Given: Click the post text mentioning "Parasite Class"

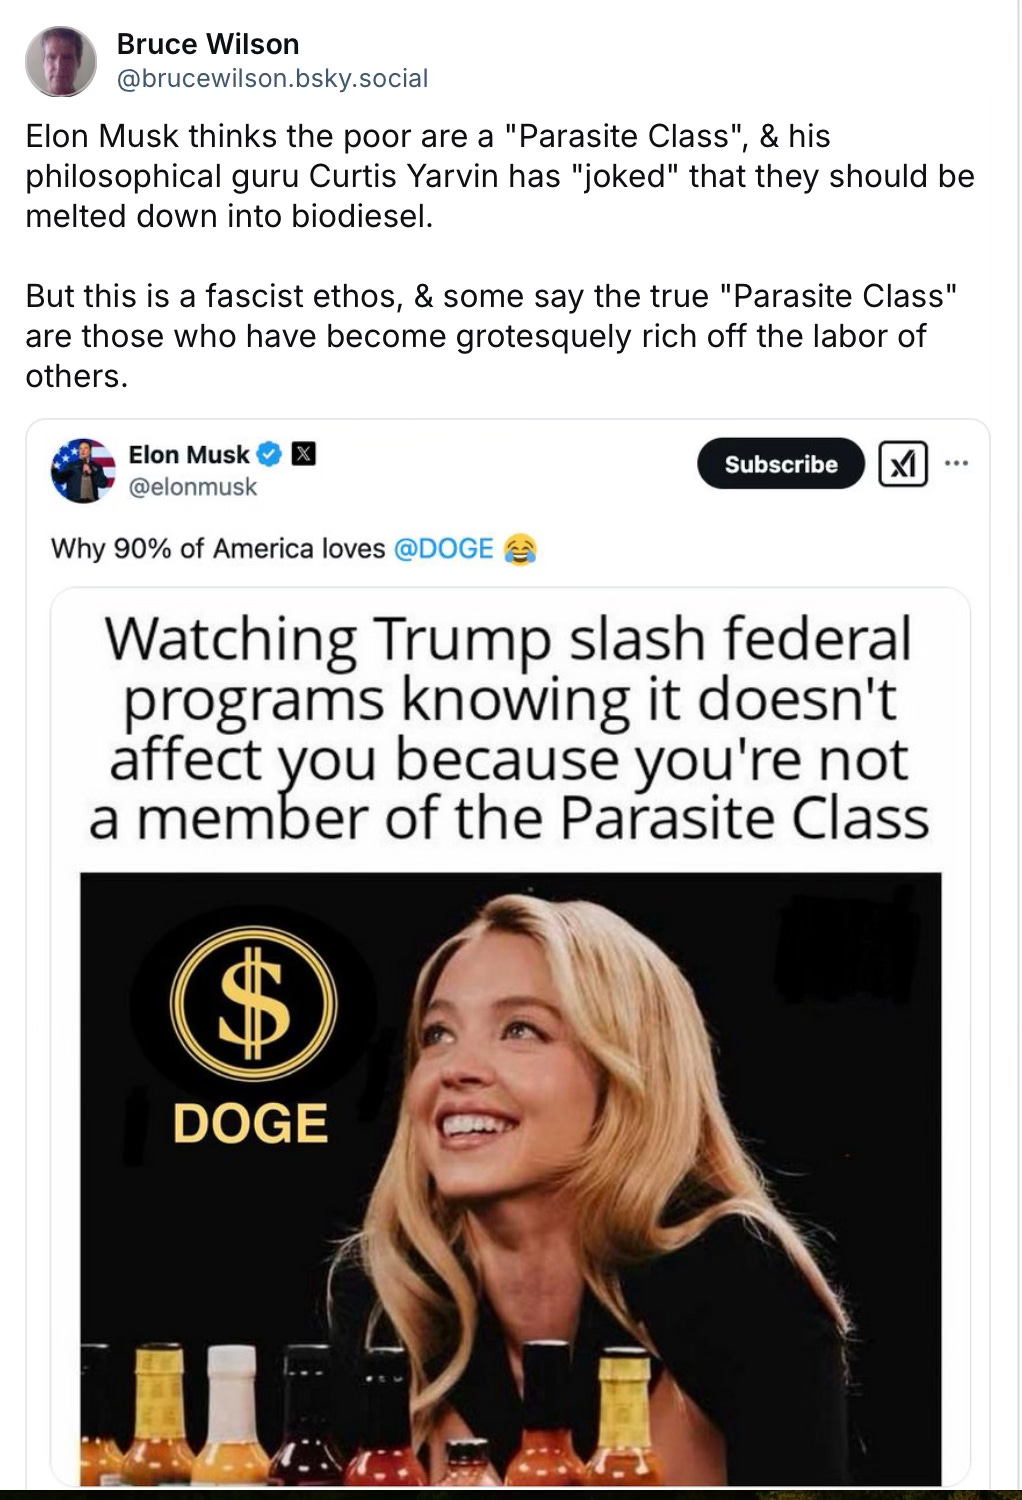Looking at the screenshot, I should tap(500, 255).
